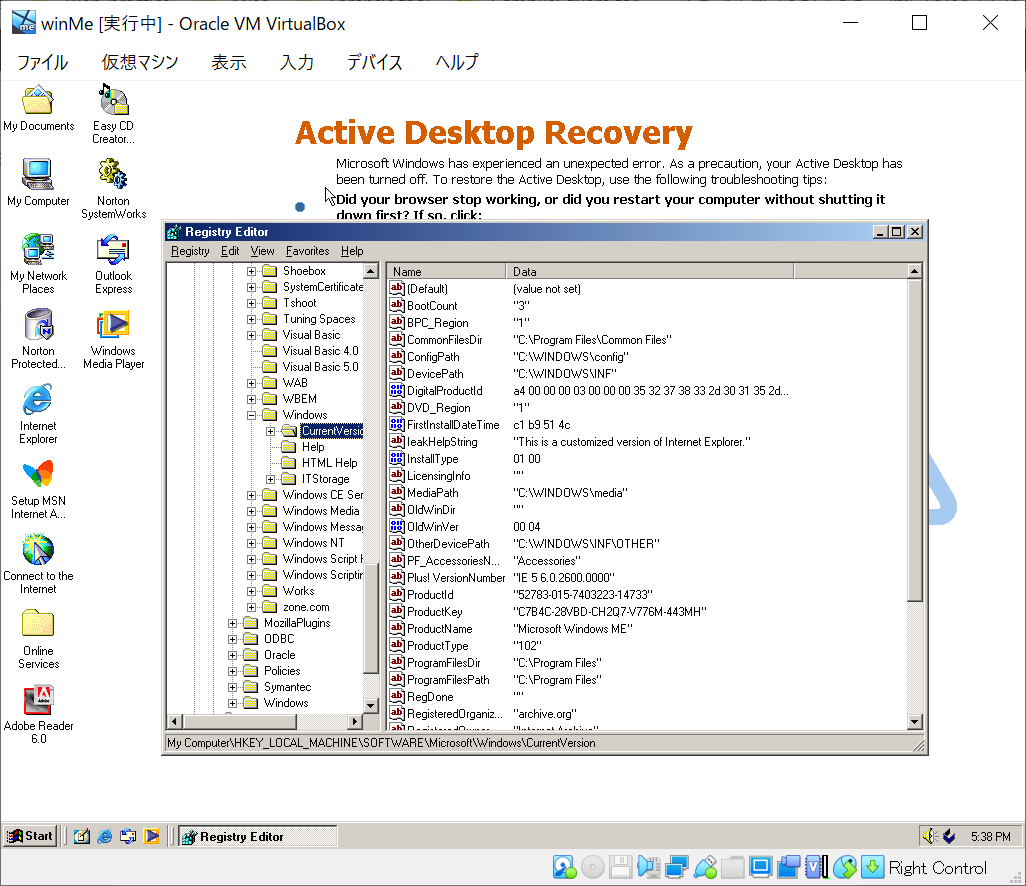
Task: Select the ProductName registry value
Action: (440, 629)
